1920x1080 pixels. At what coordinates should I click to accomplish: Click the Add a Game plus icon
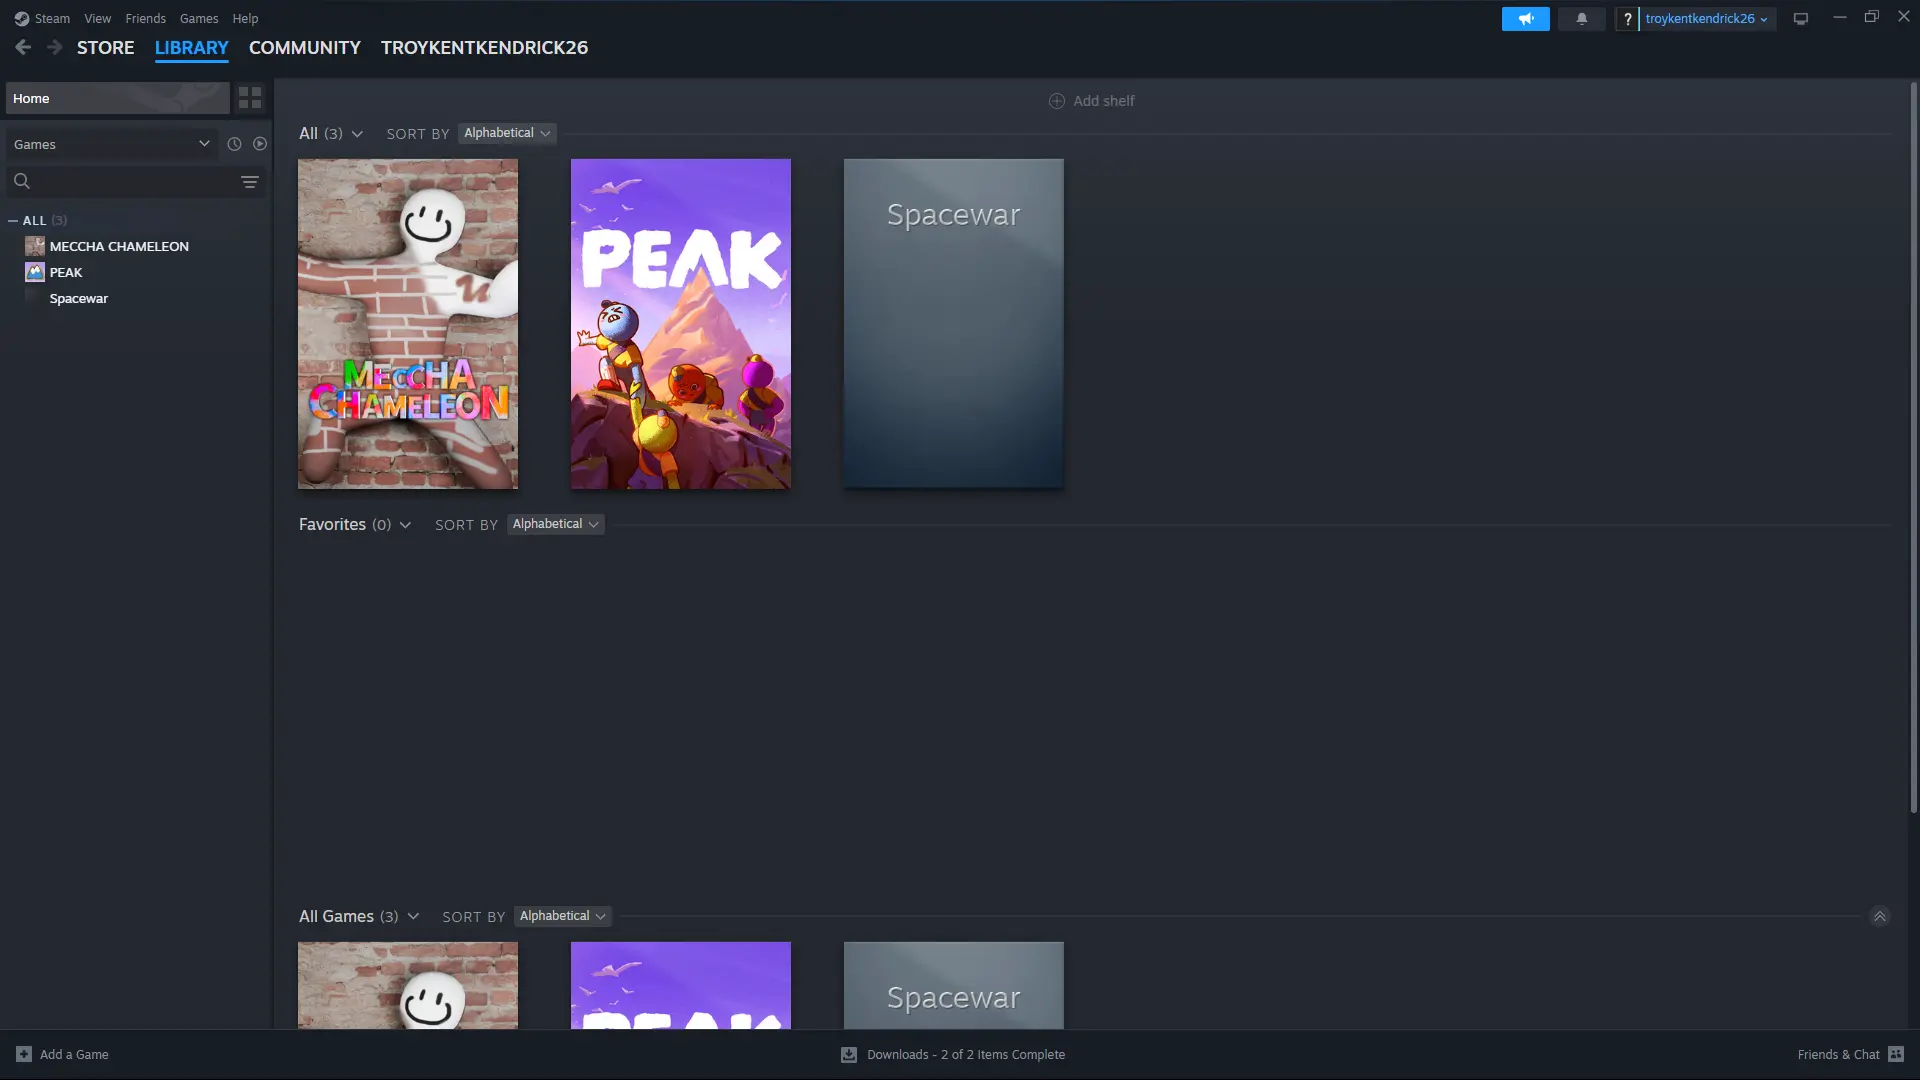(24, 1054)
